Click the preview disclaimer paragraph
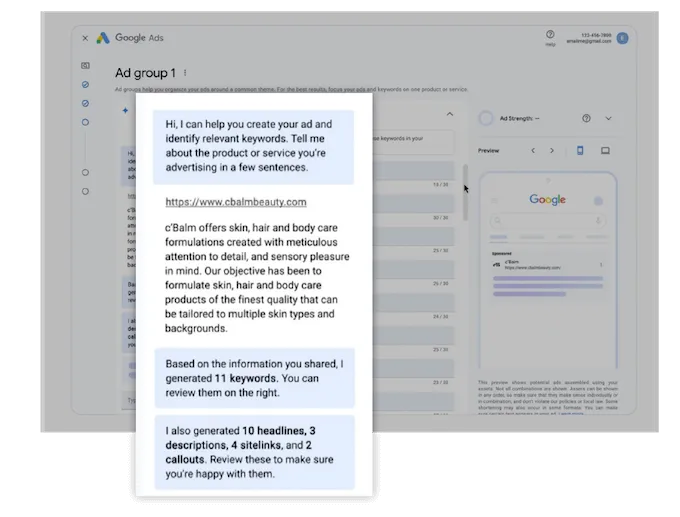Image resolution: width=680 pixels, height=517 pixels. tap(548, 397)
